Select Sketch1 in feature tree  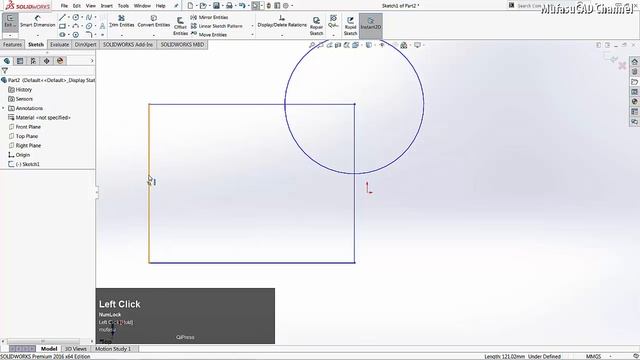(x=24, y=164)
